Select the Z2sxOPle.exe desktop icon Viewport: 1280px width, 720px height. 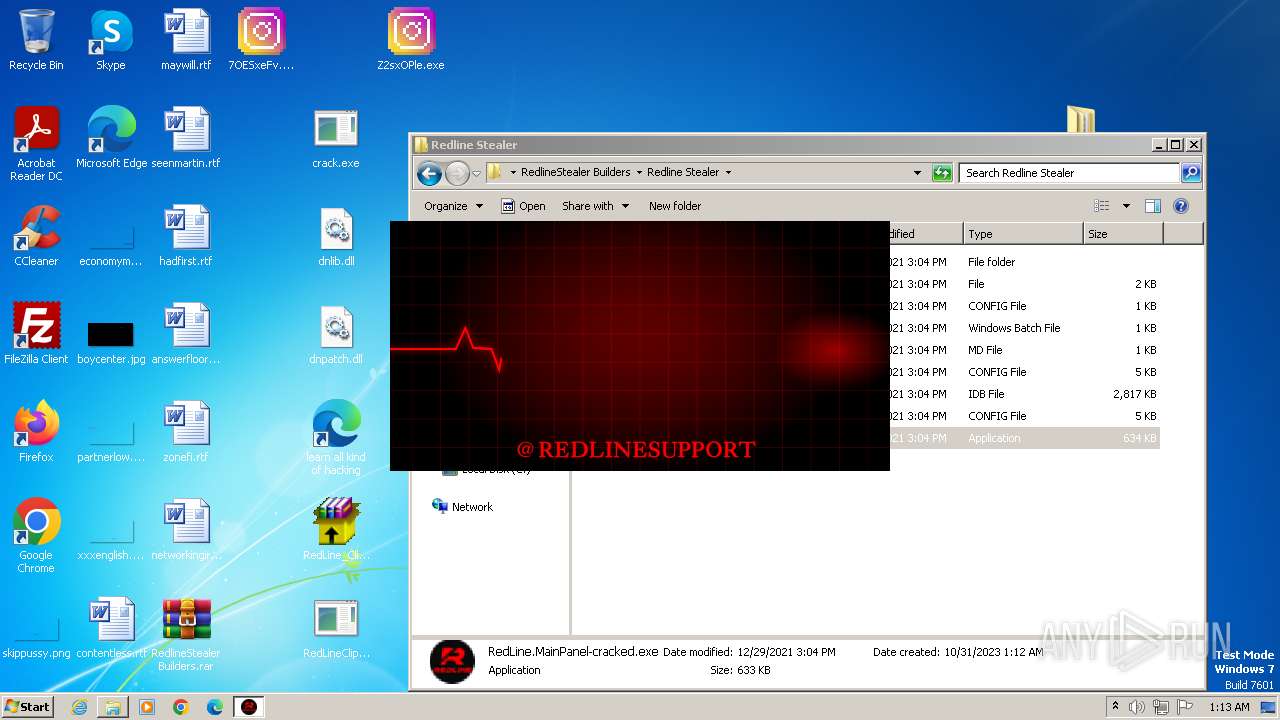coord(411,40)
